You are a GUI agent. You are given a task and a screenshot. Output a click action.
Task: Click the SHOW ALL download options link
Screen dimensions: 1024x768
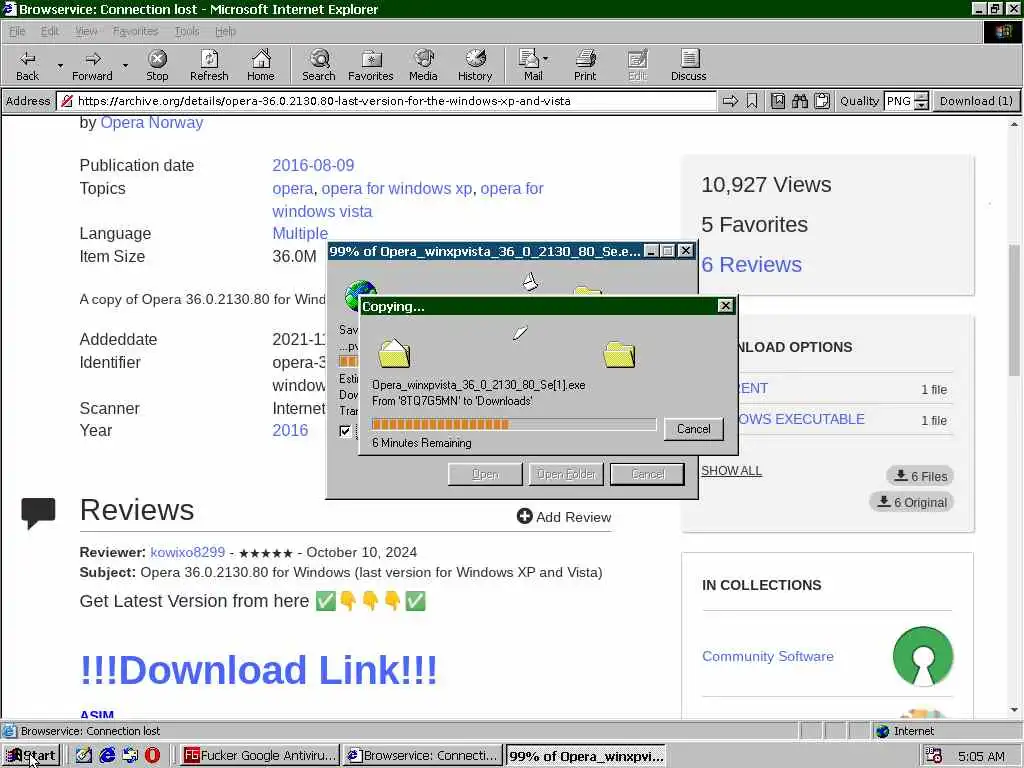tap(731, 471)
